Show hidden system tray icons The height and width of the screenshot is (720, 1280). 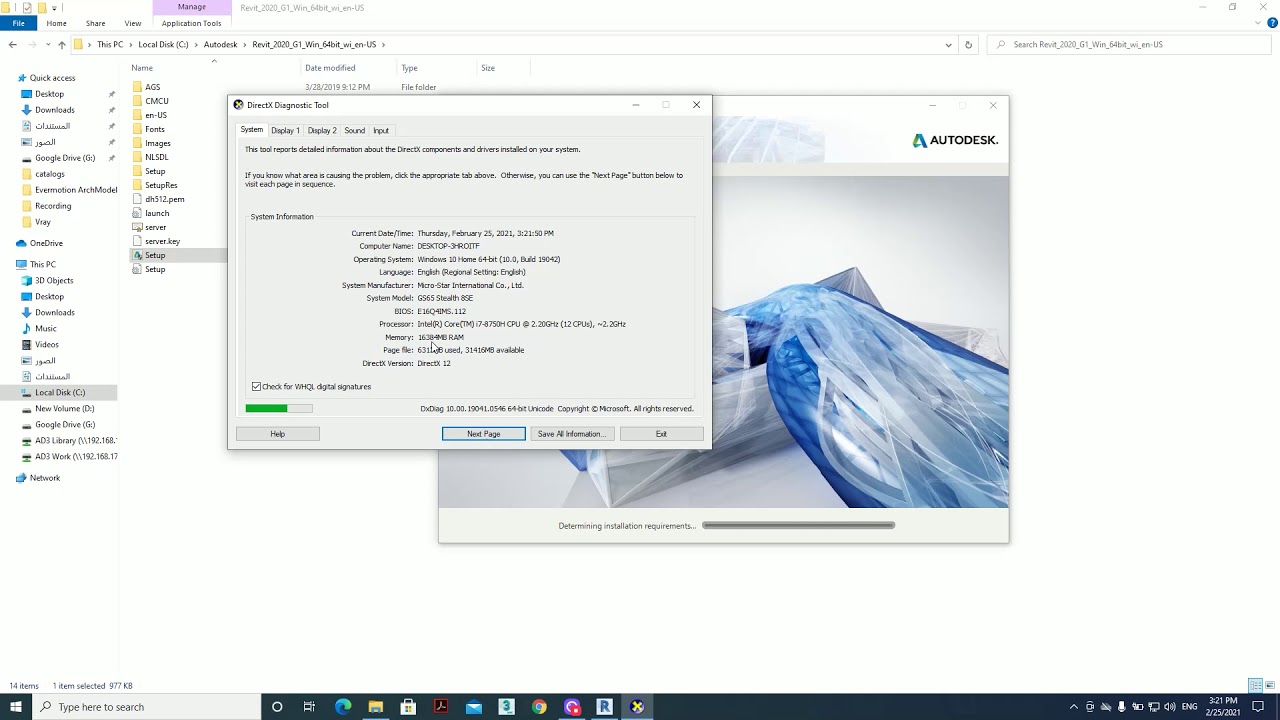click(1074, 707)
